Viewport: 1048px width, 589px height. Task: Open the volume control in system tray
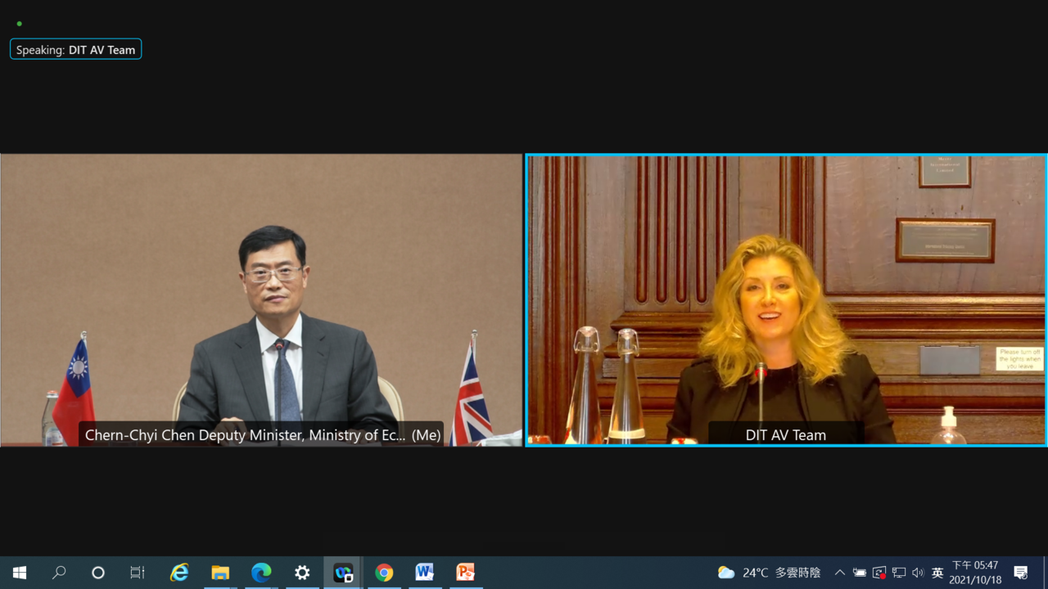point(918,573)
